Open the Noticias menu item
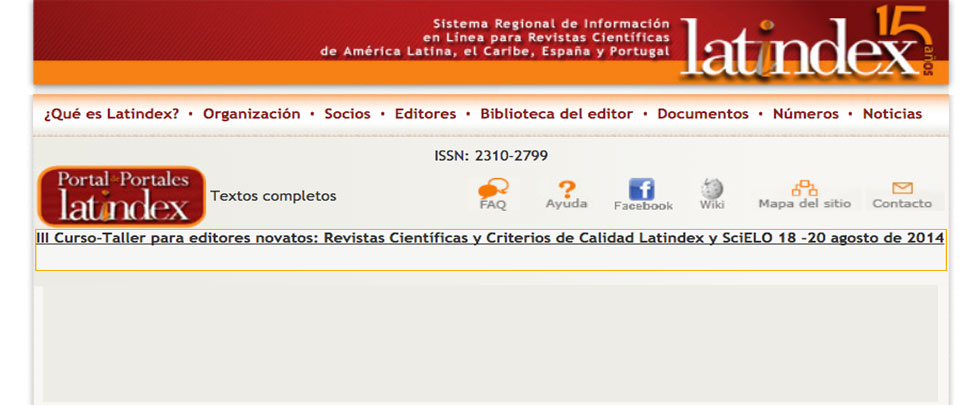980x405 pixels. click(892, 114)
